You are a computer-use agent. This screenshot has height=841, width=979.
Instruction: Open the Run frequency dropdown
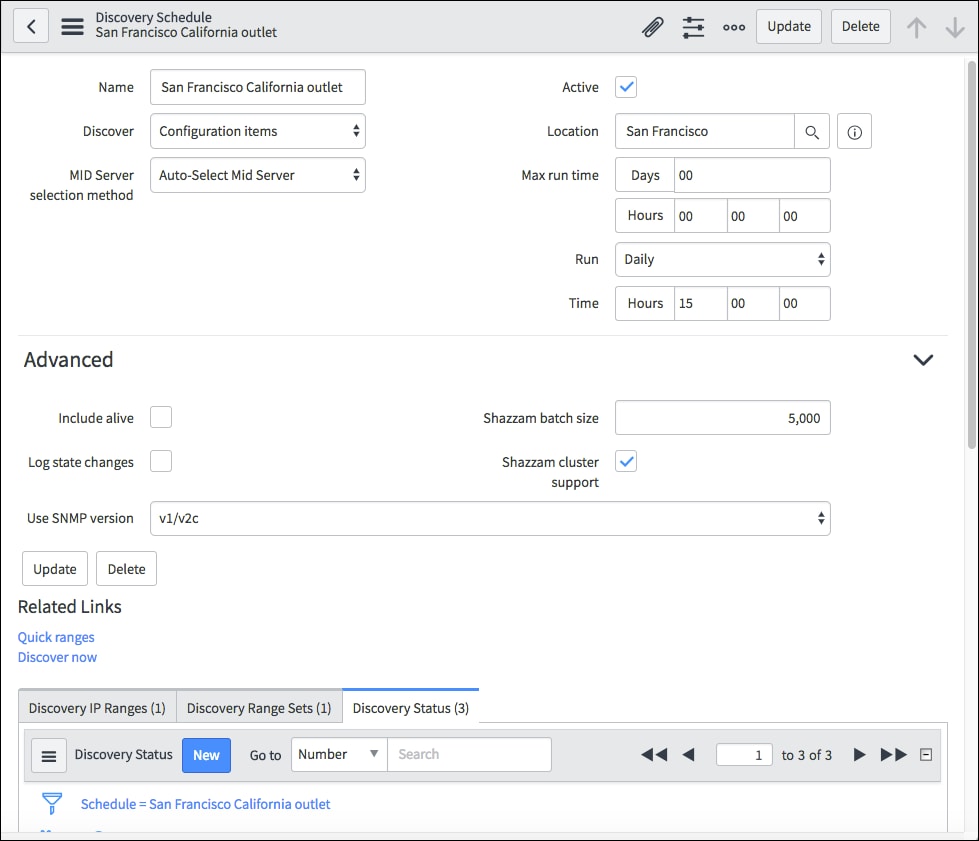[722, 259]
